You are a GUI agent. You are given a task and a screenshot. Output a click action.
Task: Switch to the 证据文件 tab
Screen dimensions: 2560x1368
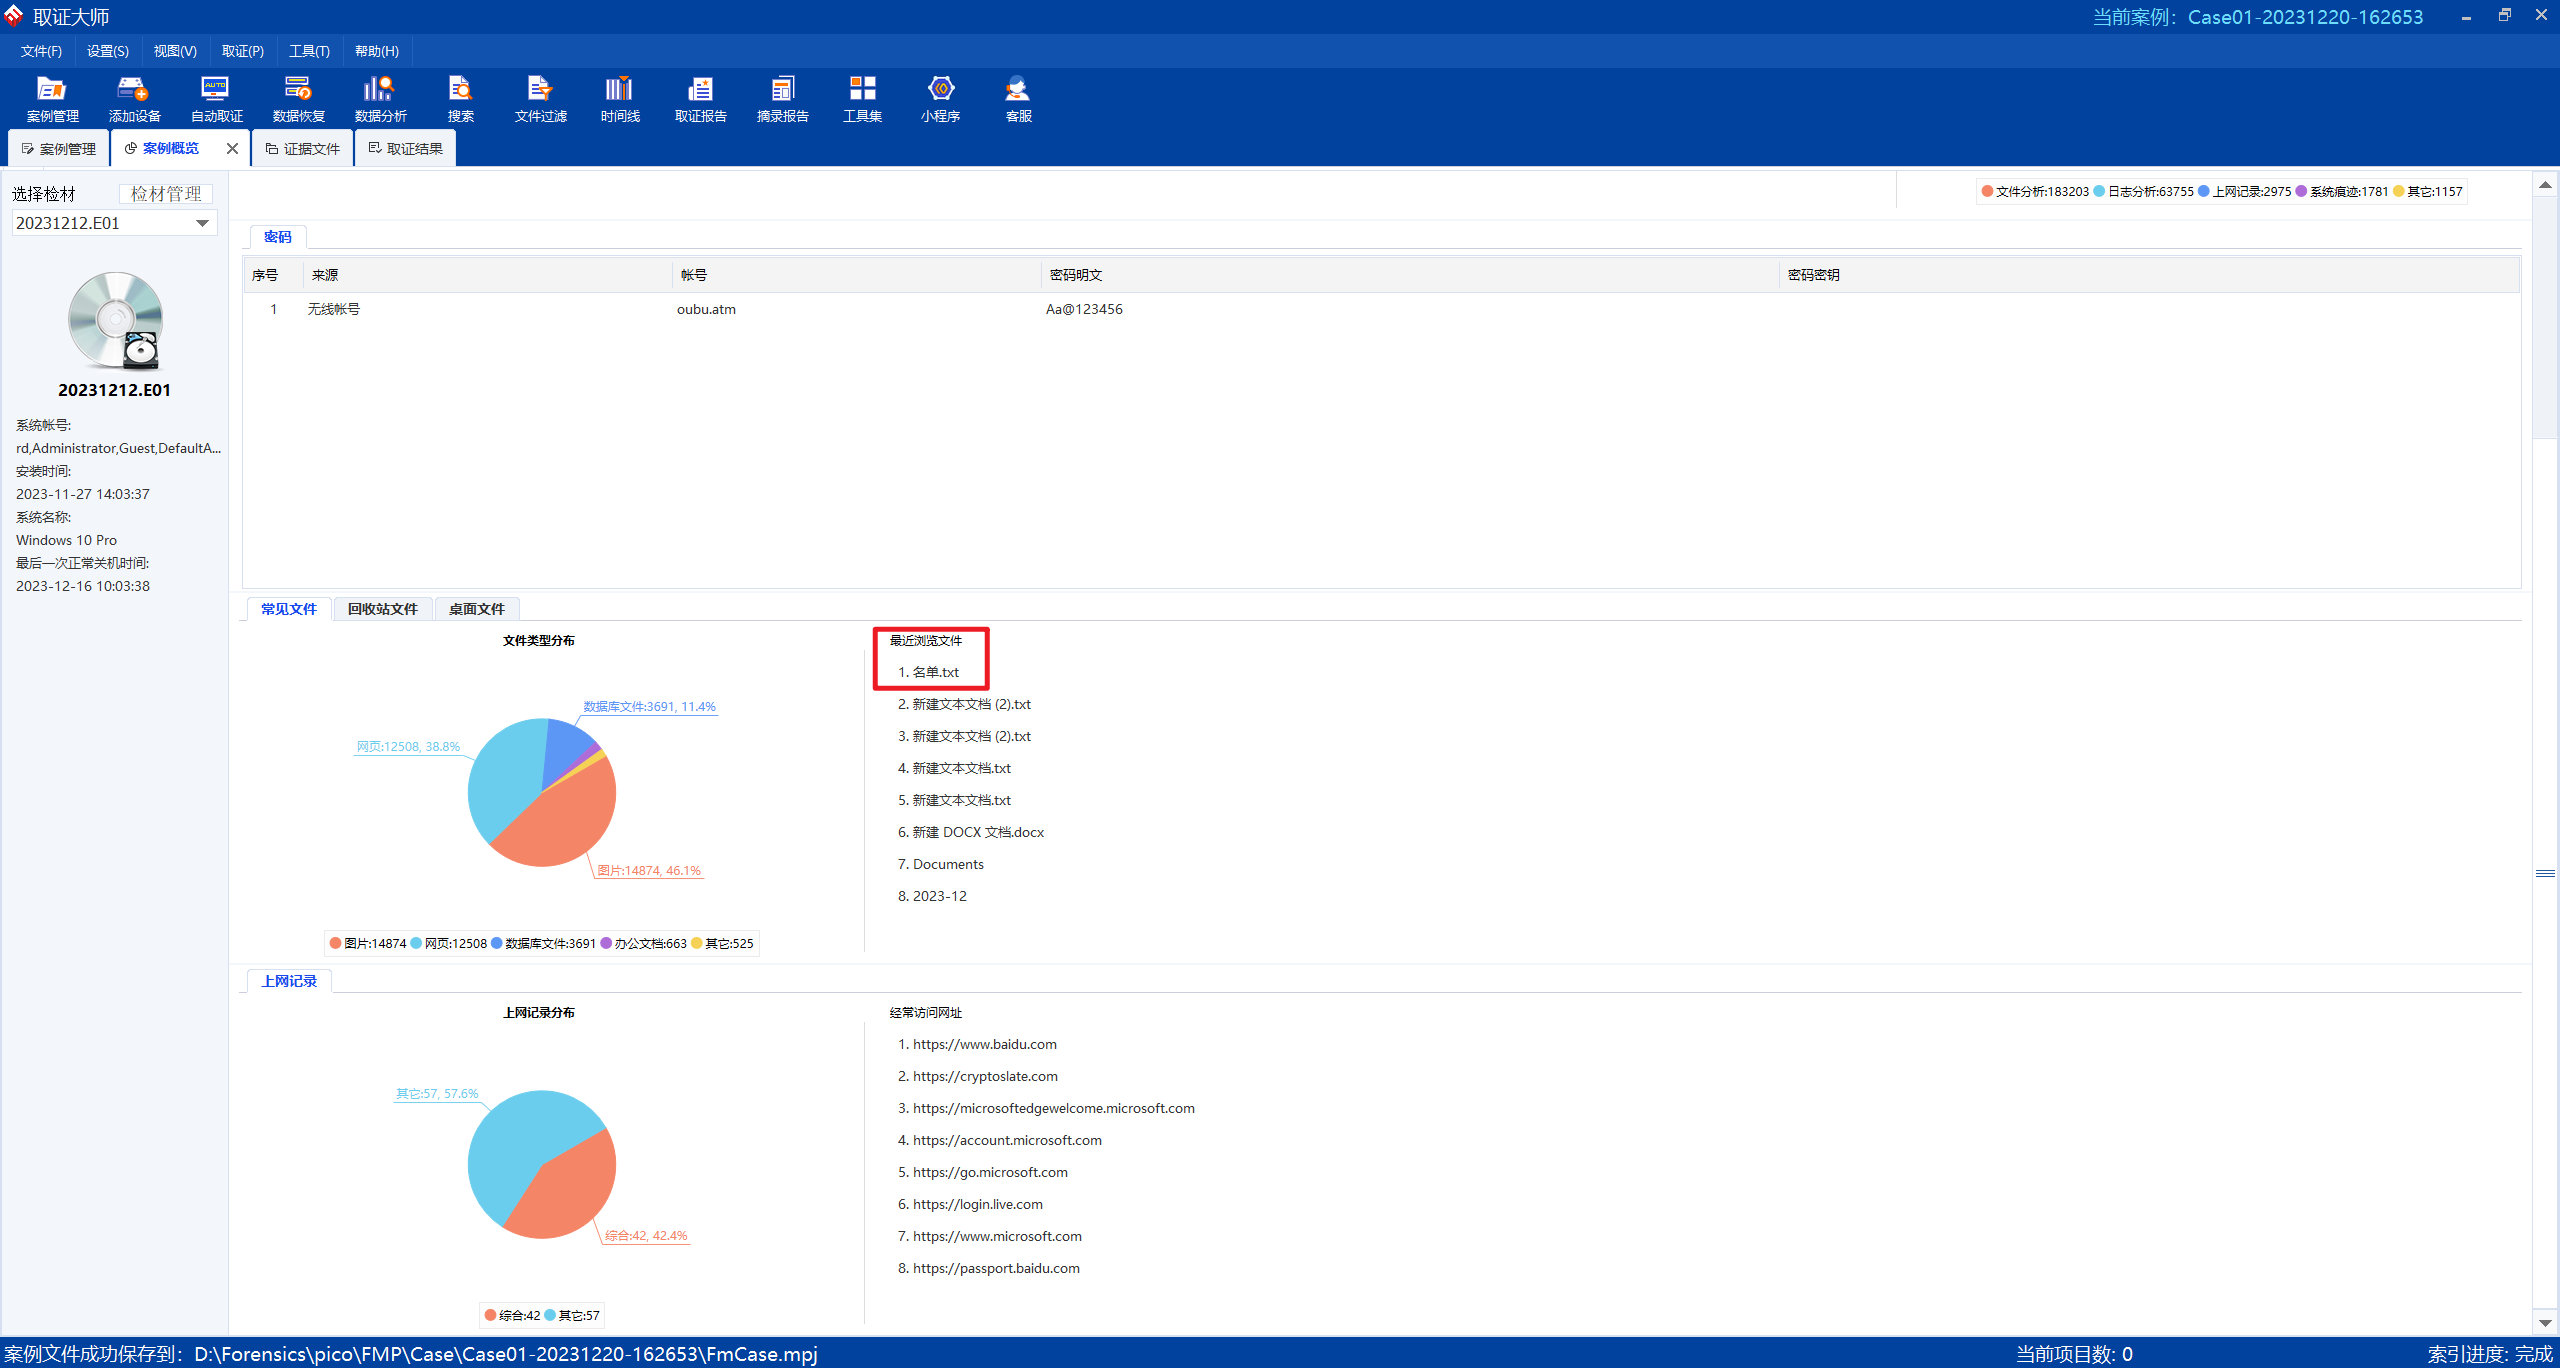tap(303, 148)
